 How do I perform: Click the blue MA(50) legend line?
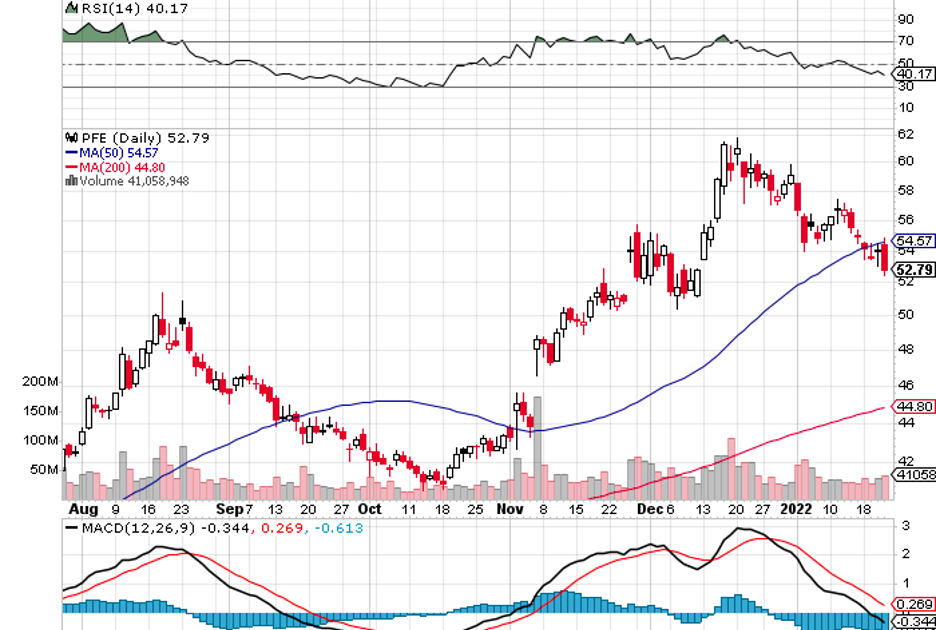(71, 152)
